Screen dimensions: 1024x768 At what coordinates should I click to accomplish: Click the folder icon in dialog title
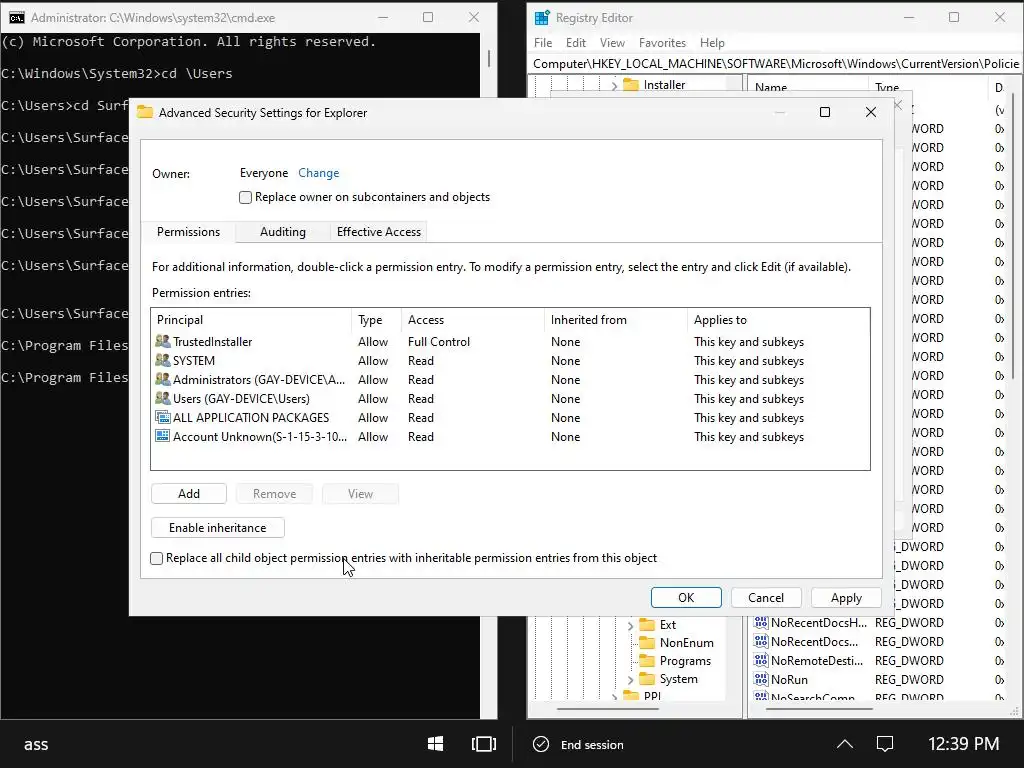145,112
